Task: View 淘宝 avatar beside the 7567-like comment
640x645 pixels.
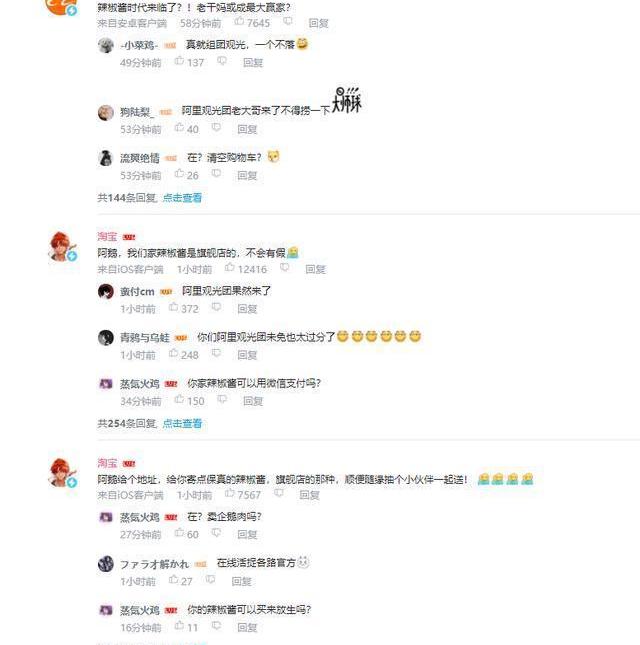Action: pos(63,473)
